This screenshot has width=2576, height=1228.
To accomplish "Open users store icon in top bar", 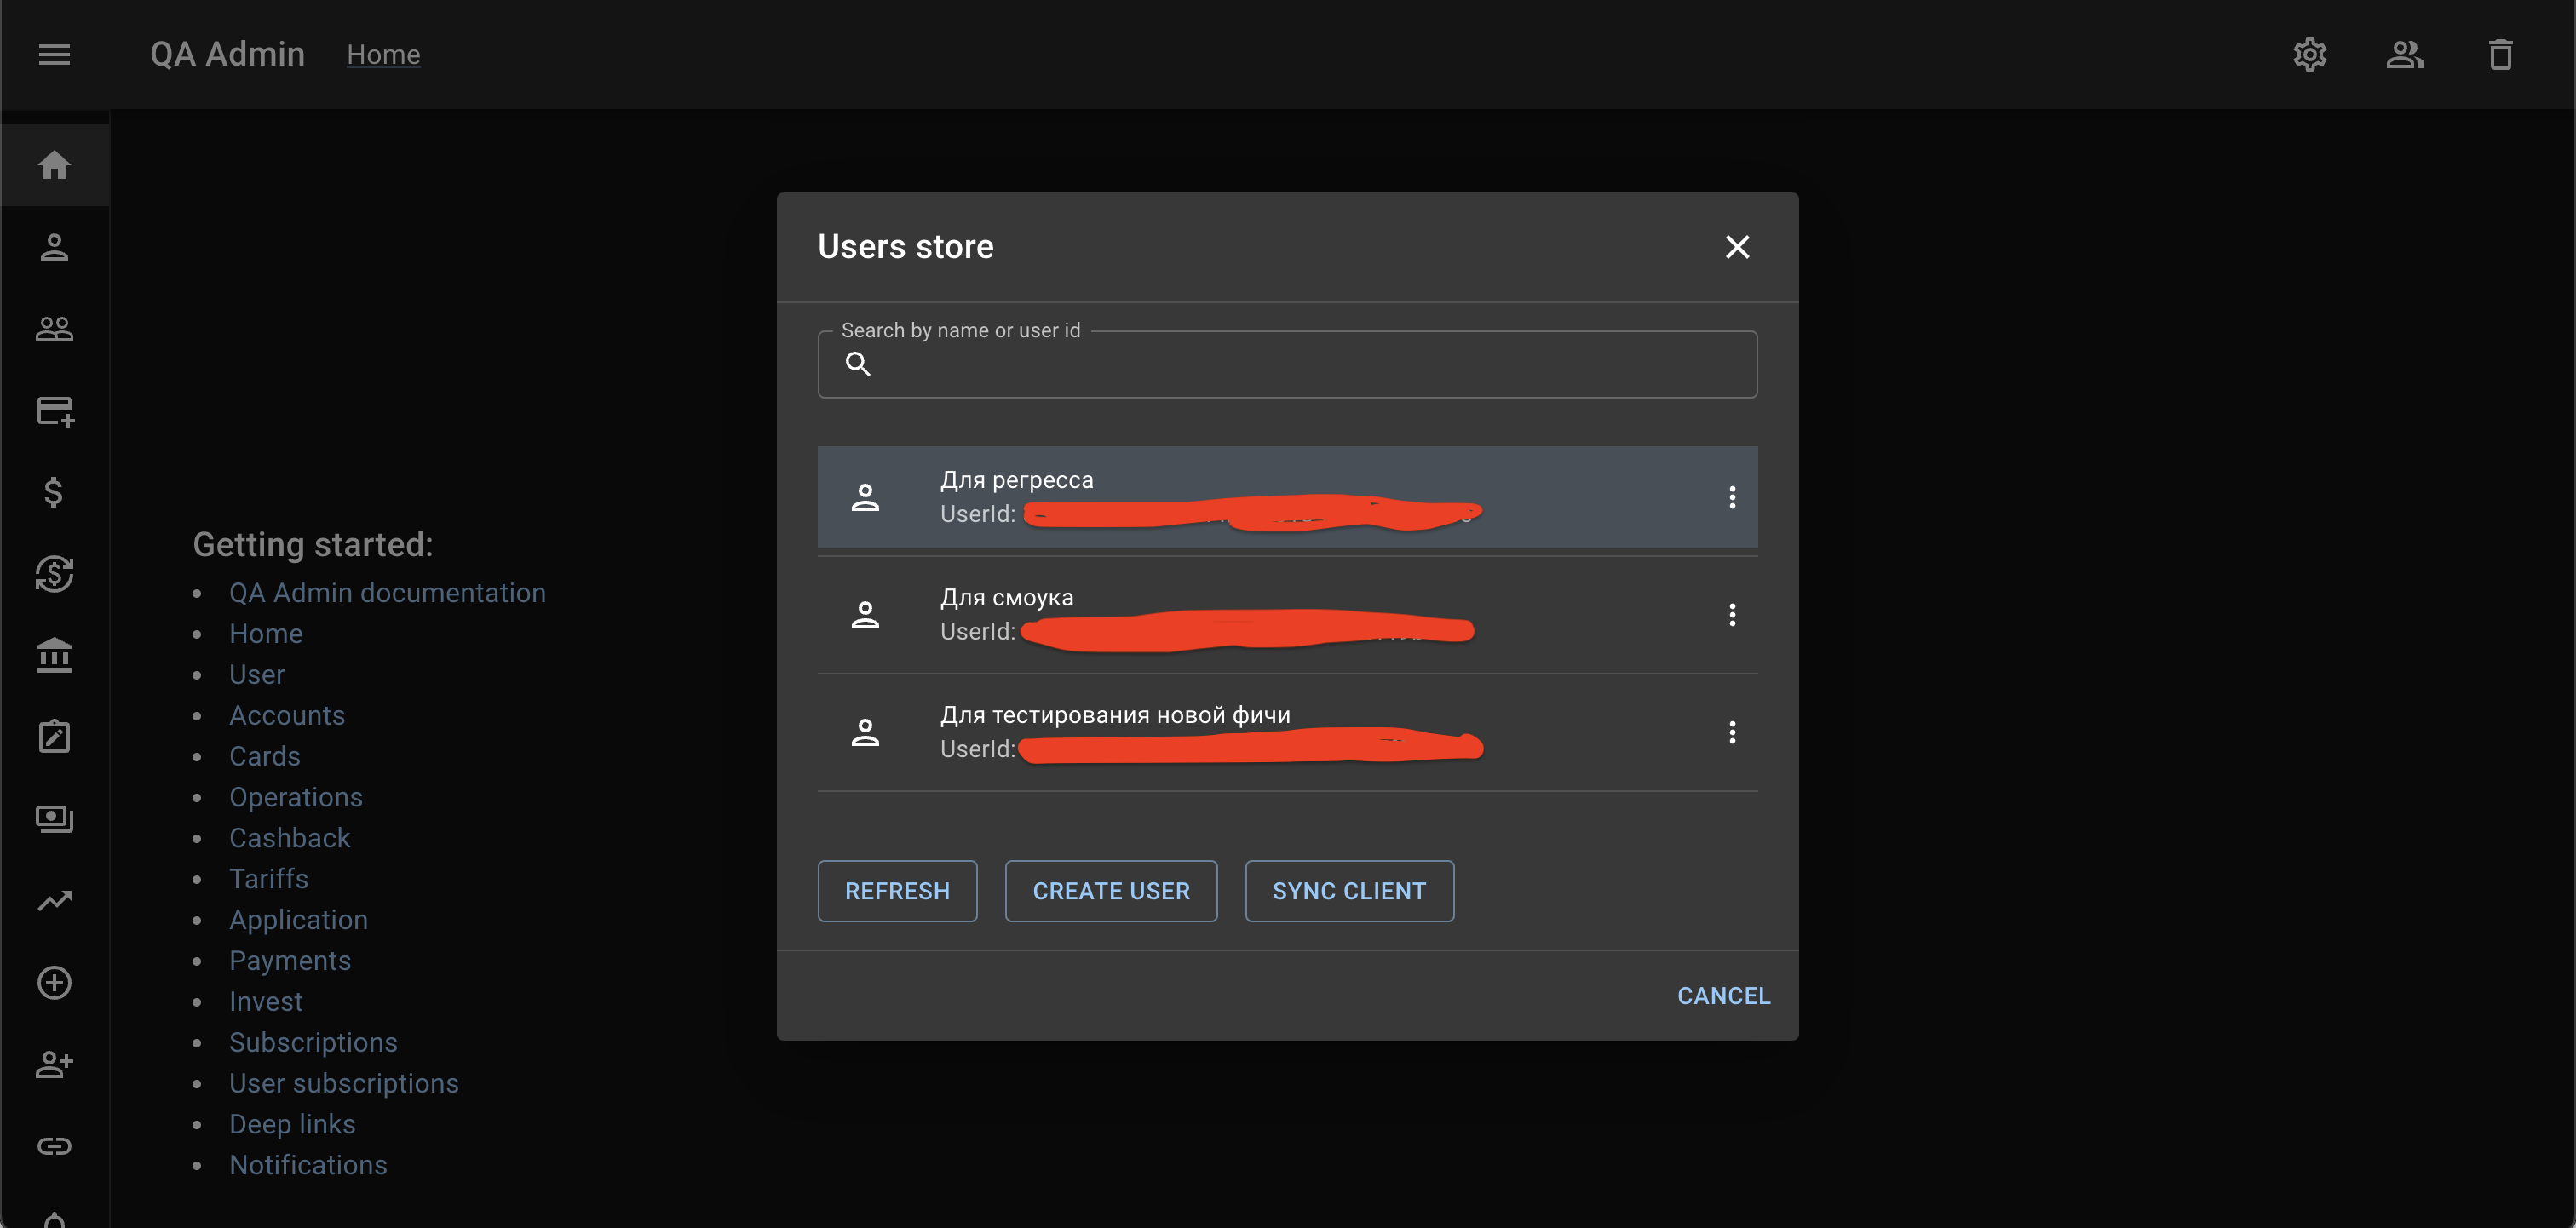I will point(2405,54).
